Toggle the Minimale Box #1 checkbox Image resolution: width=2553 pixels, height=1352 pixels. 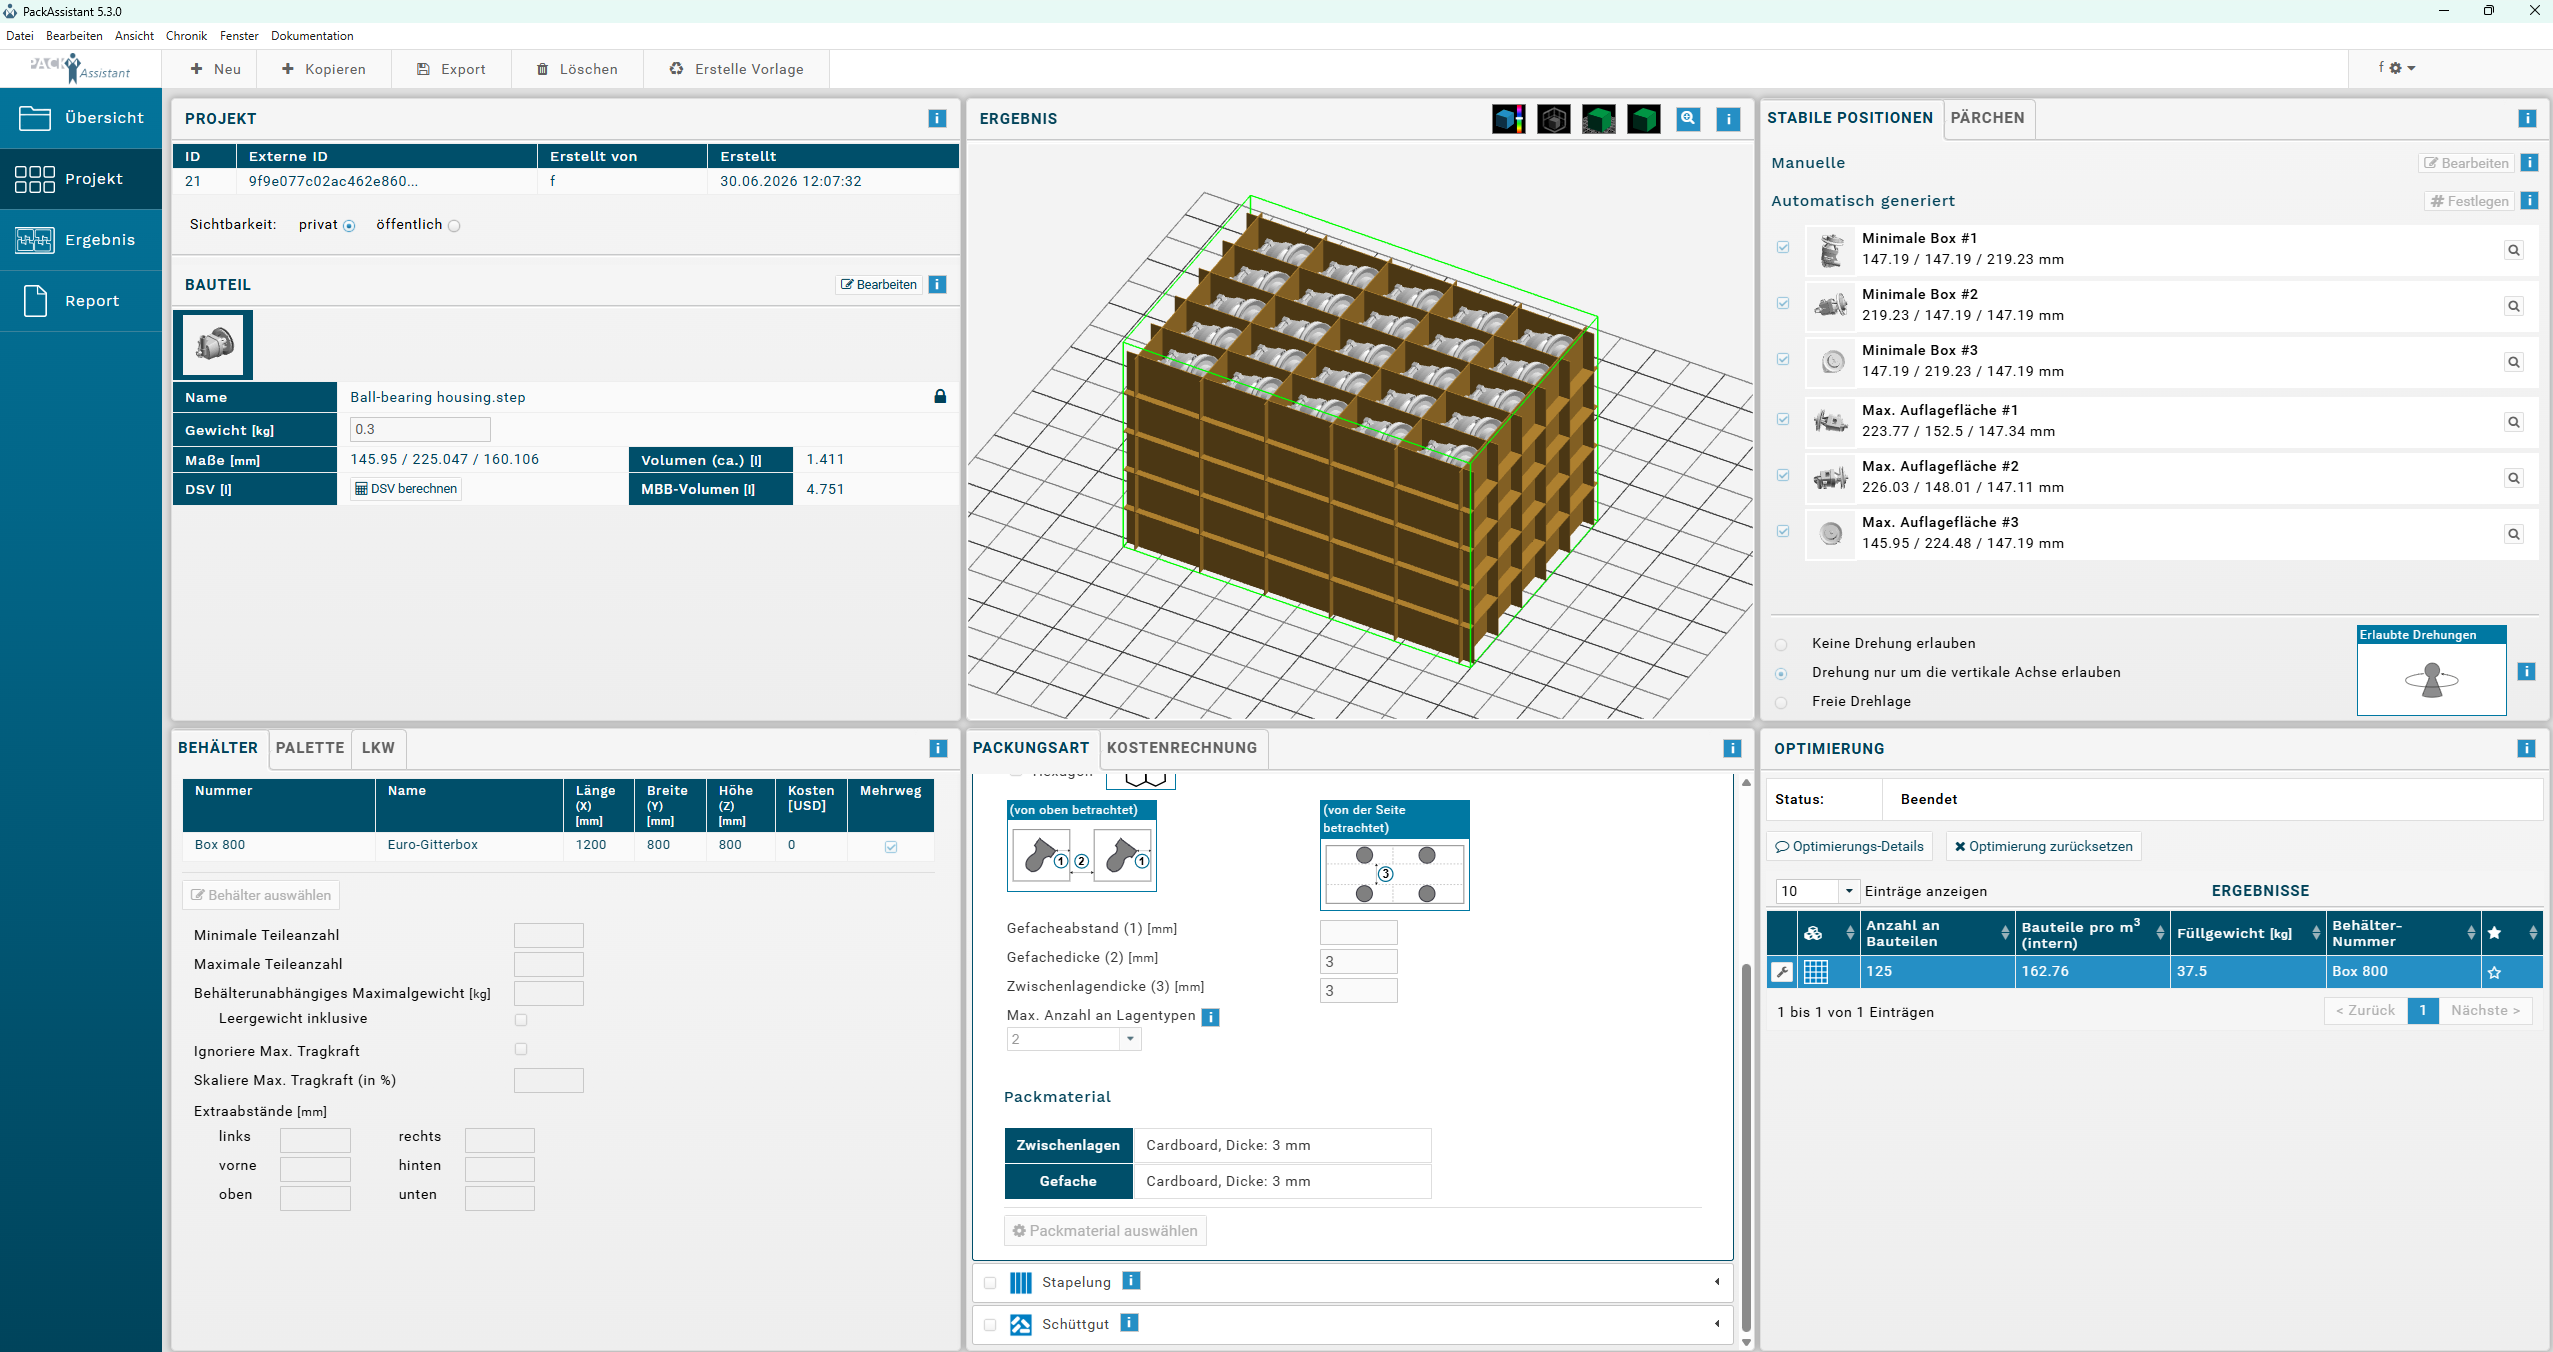(1783, 247)
